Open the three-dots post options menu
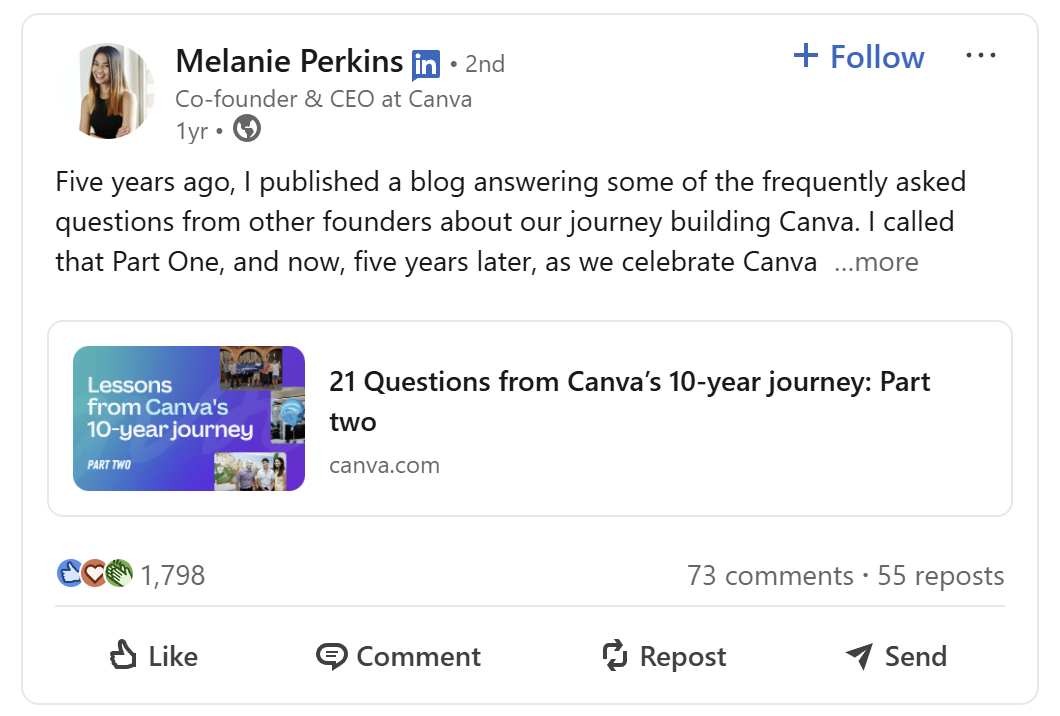The height and width of the screenshot is (716, 1060). coord(981,56)
